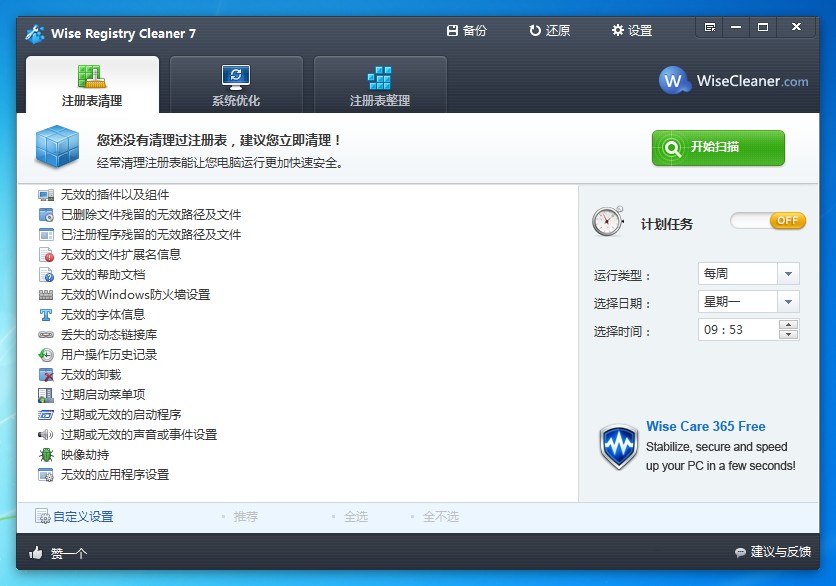Open the 备份 menu item
The height and width of the screenshot is (586, 836).
[x=467, y=30]
